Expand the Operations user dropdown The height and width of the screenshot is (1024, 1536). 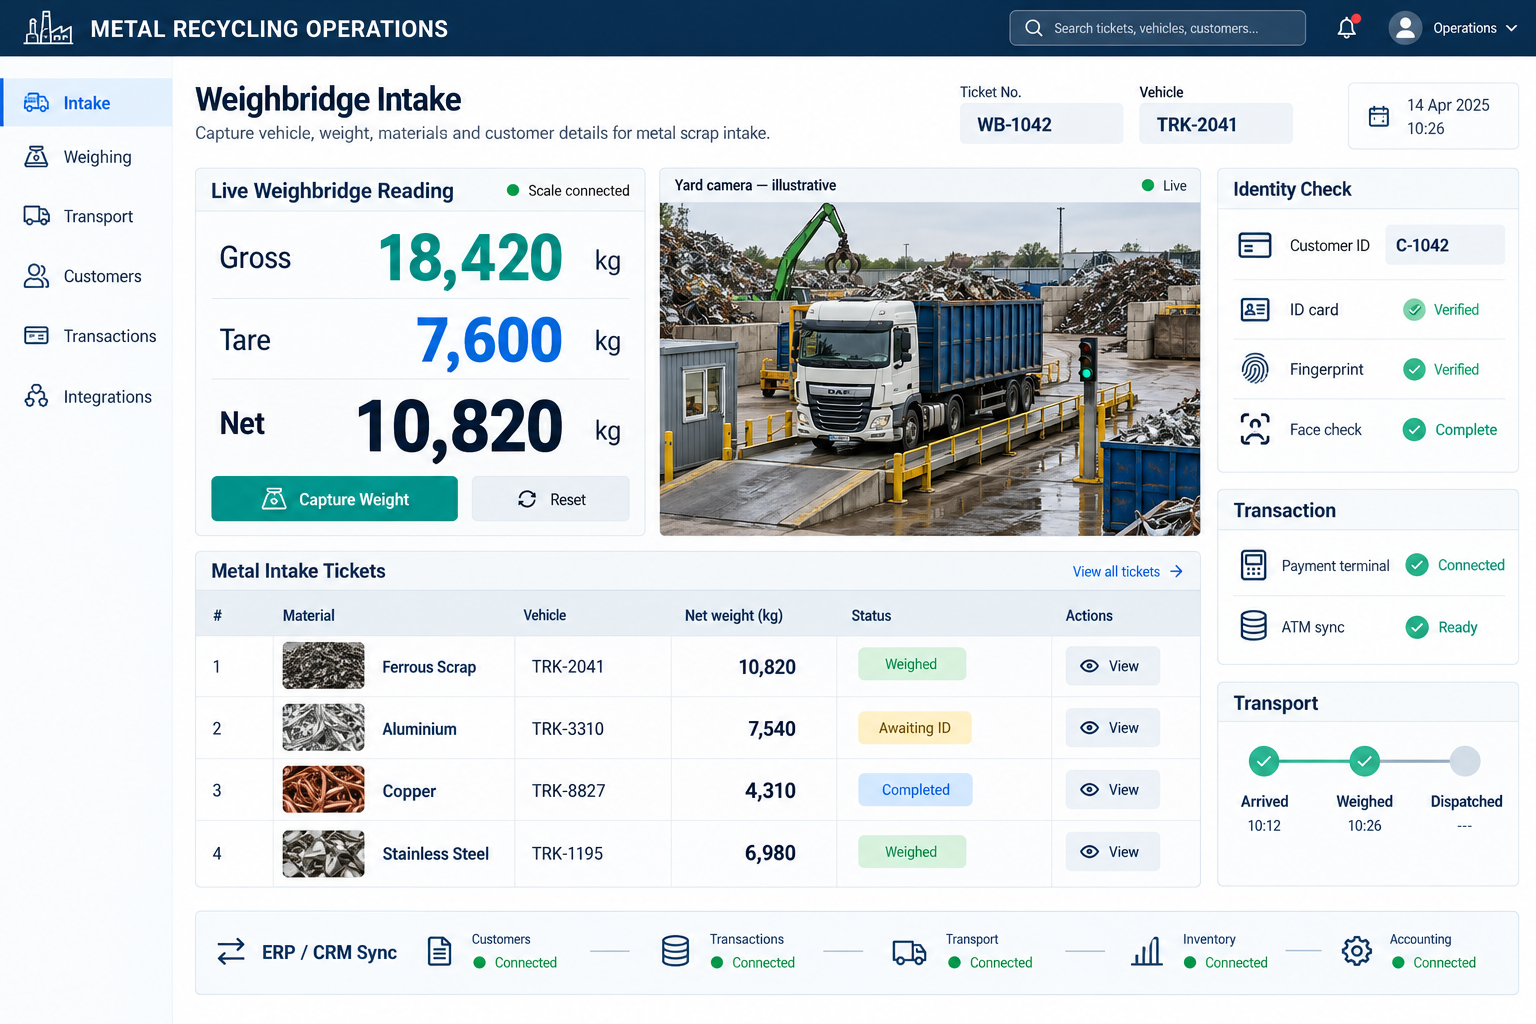coord(1475,28)
